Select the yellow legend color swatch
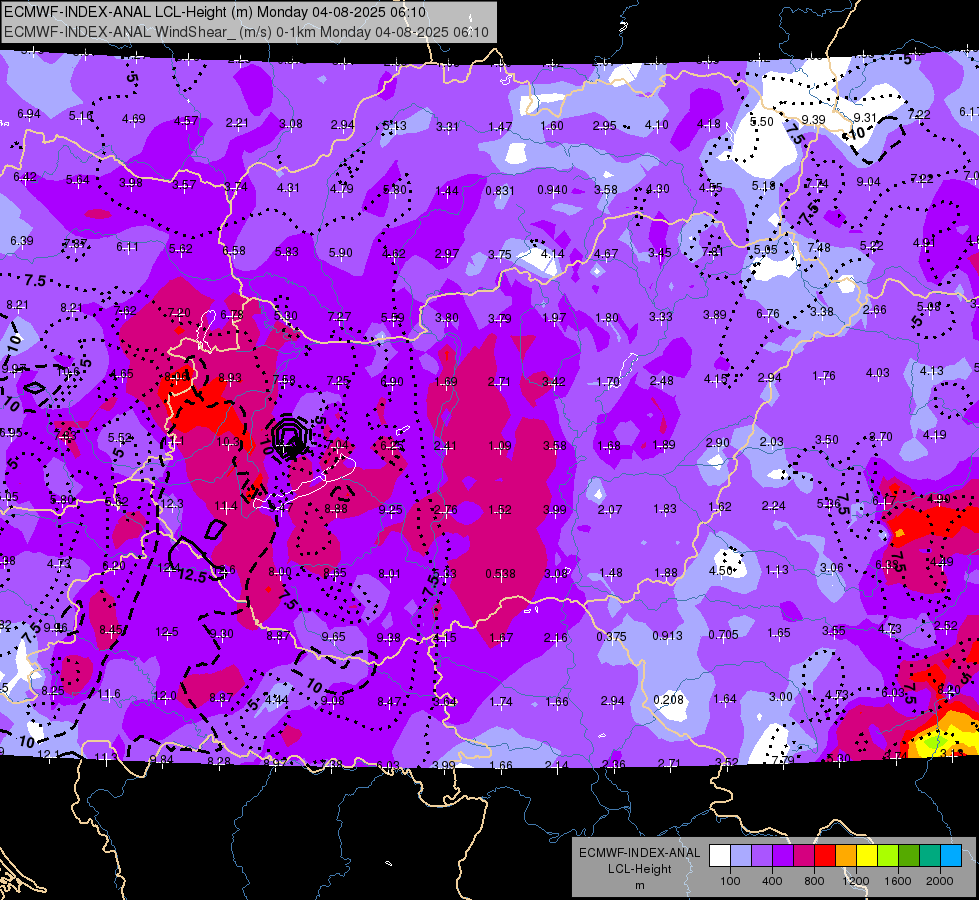Screen dimensions: 979x900 pos(867,856)
